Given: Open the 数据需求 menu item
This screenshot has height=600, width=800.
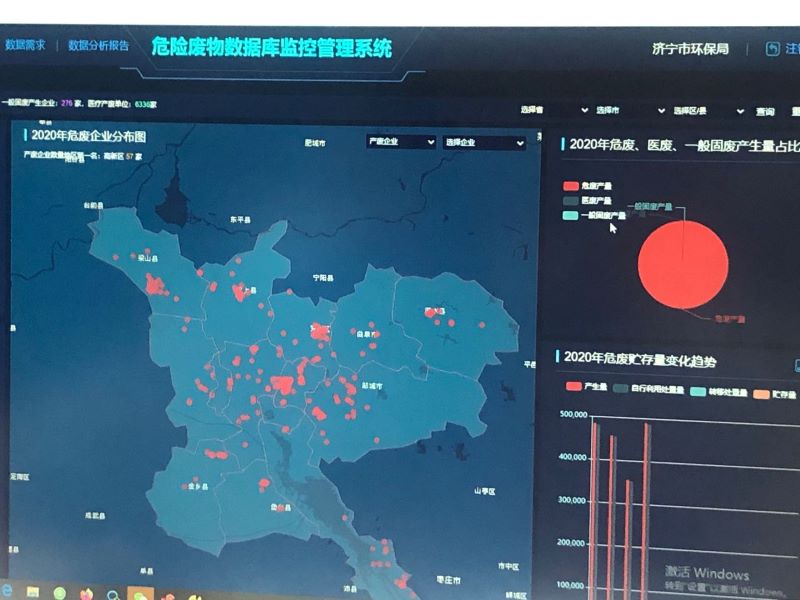Looking at the screenshot, I should pos(26,45).
